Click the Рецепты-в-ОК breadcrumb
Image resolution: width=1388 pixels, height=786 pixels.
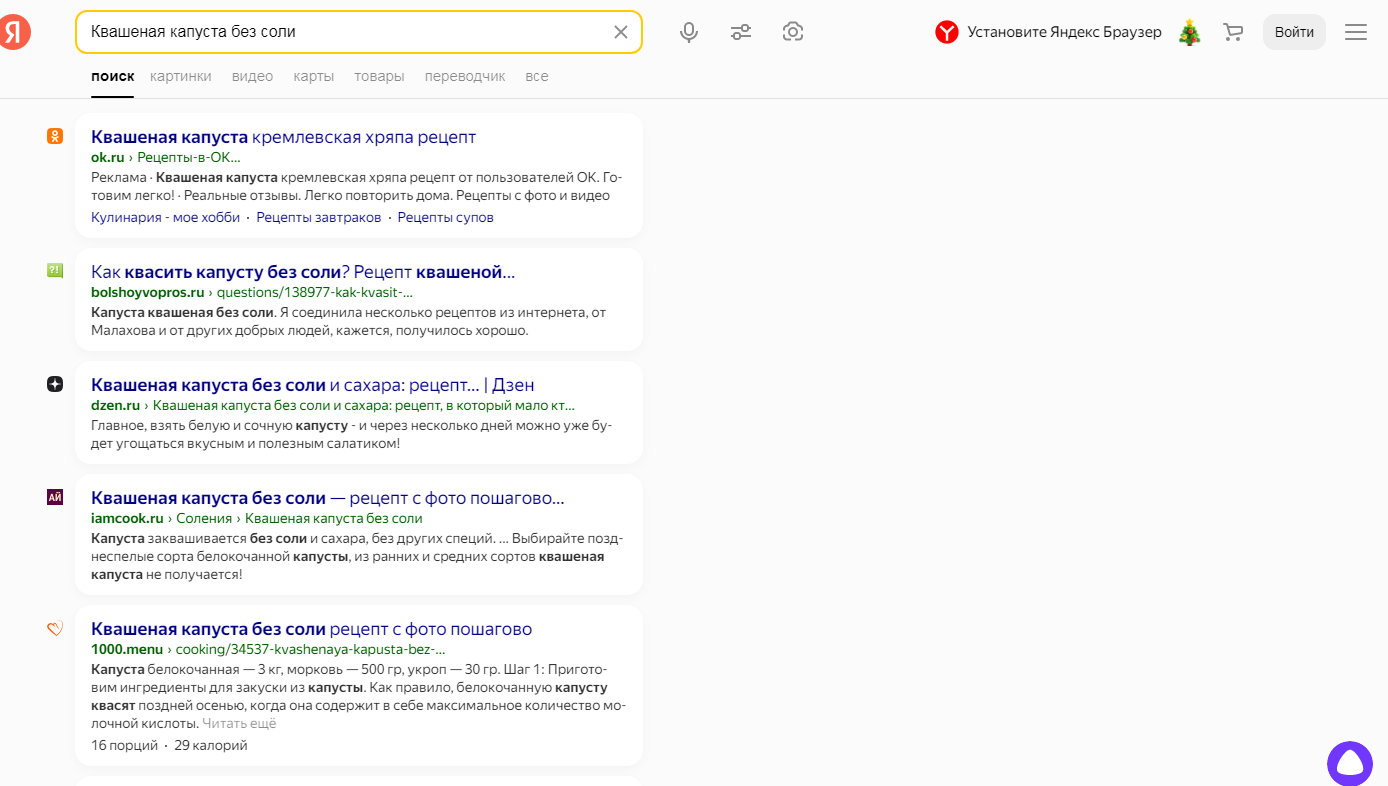[189, 157]
